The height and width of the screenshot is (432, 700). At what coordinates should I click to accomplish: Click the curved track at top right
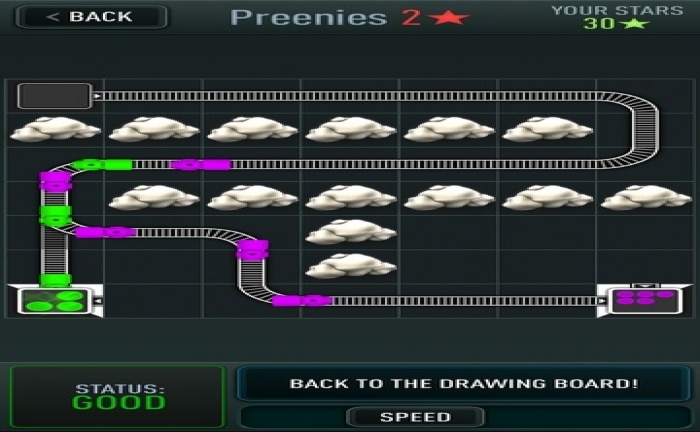point(633,129)
